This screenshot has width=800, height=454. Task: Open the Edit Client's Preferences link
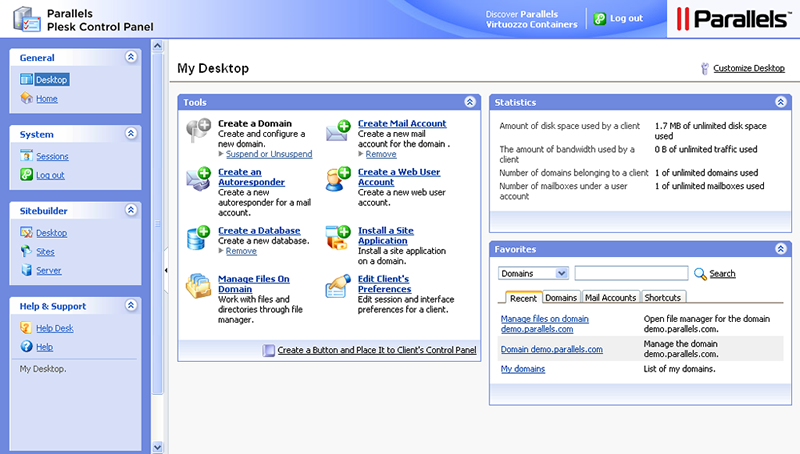tap(384, 284)
